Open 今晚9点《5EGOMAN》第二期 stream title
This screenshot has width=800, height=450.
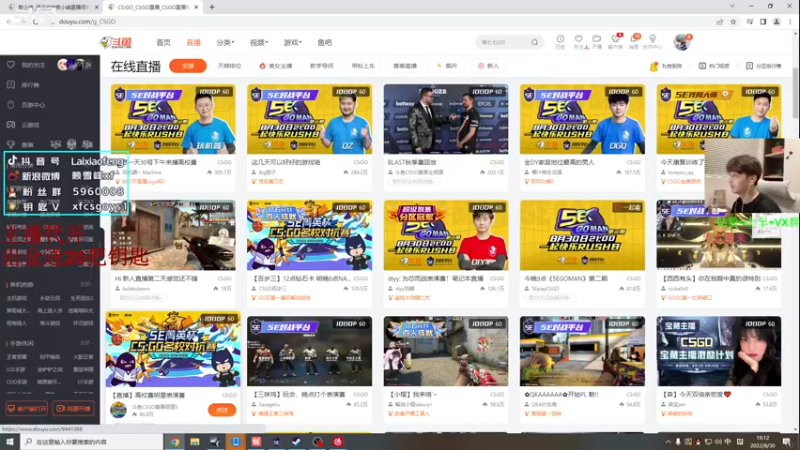(x=566, y=279)
